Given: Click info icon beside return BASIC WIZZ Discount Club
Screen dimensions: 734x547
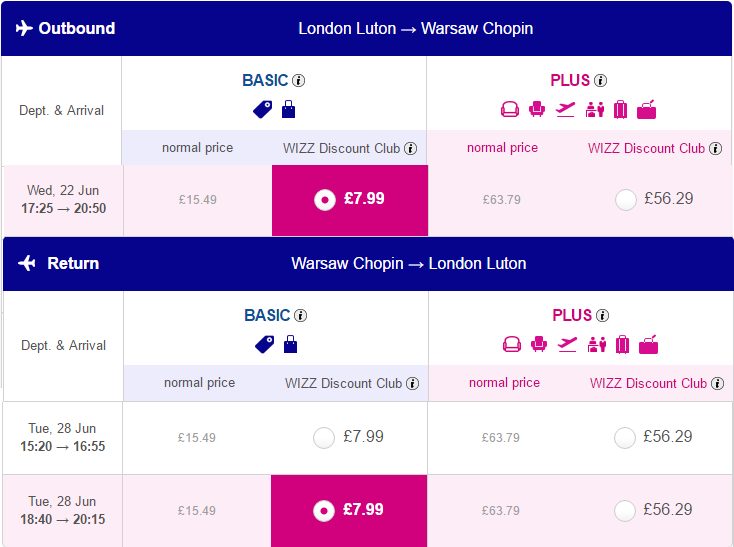Looking at the screenshot, I should 412,384.
